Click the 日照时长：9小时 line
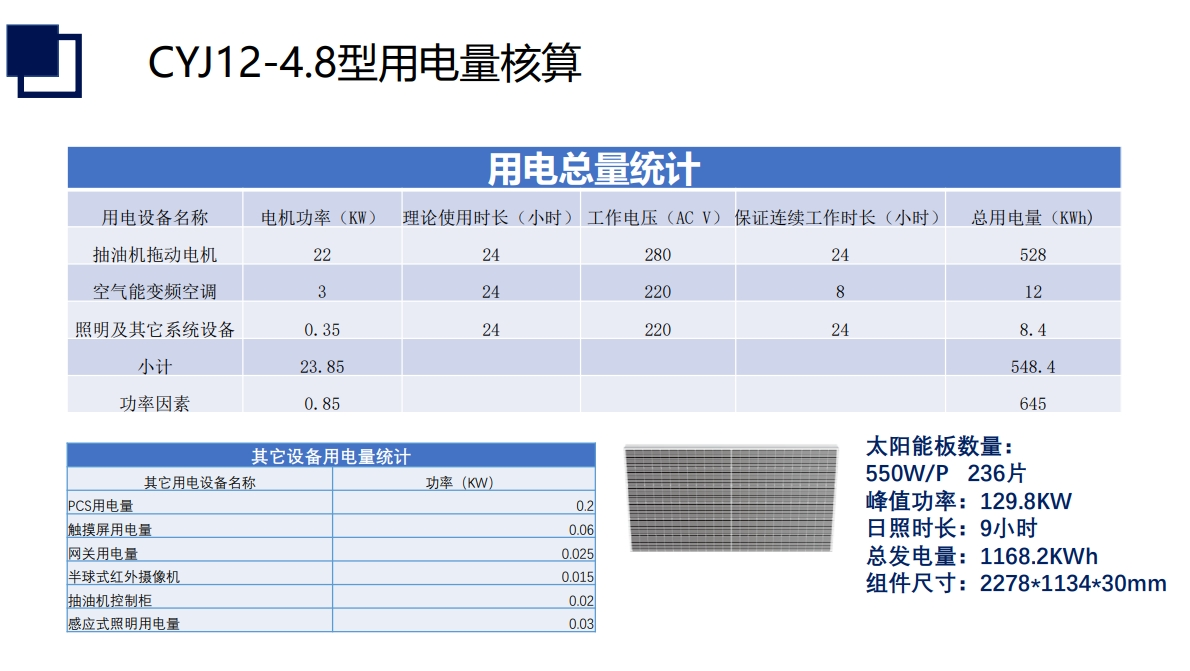 pos(952,528)
